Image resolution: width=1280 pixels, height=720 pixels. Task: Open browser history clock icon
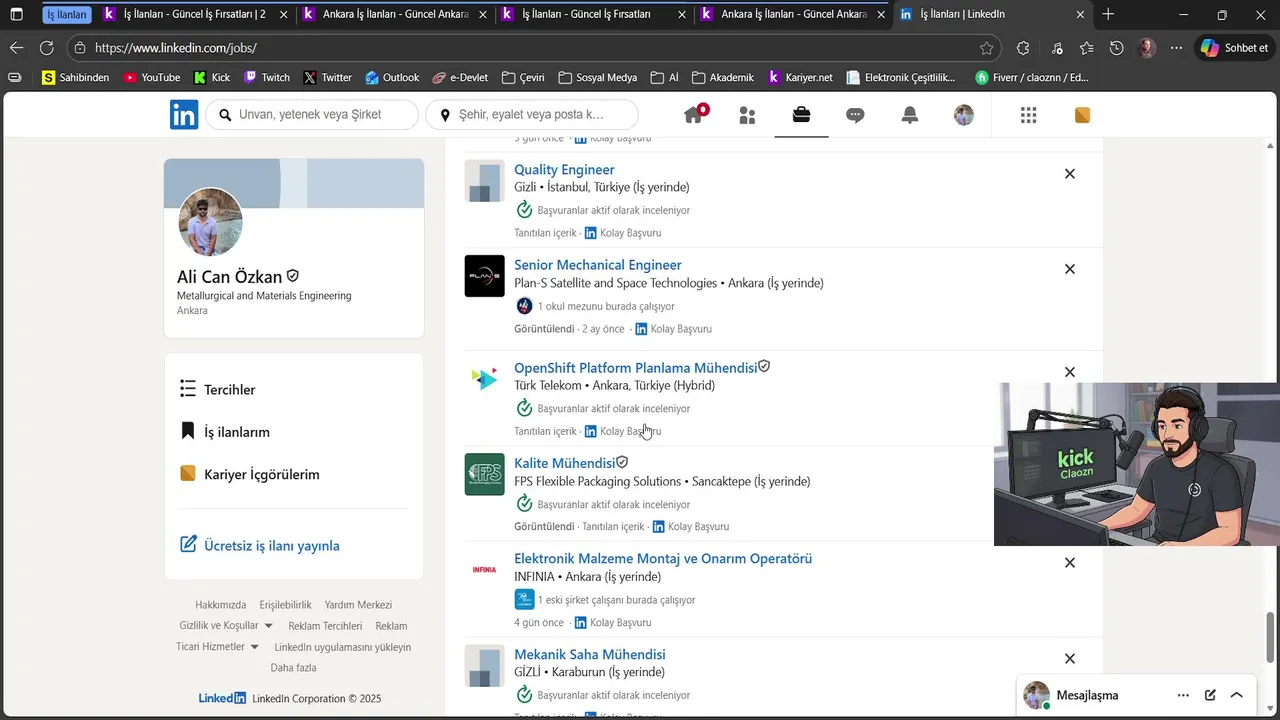tap(1117, 48)
